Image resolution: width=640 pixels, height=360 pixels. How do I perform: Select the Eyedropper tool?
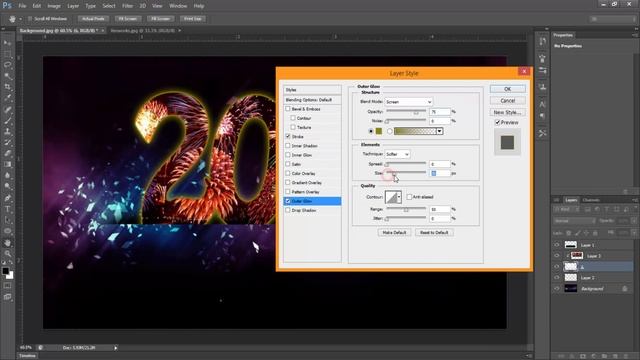(x=7, y=98)
